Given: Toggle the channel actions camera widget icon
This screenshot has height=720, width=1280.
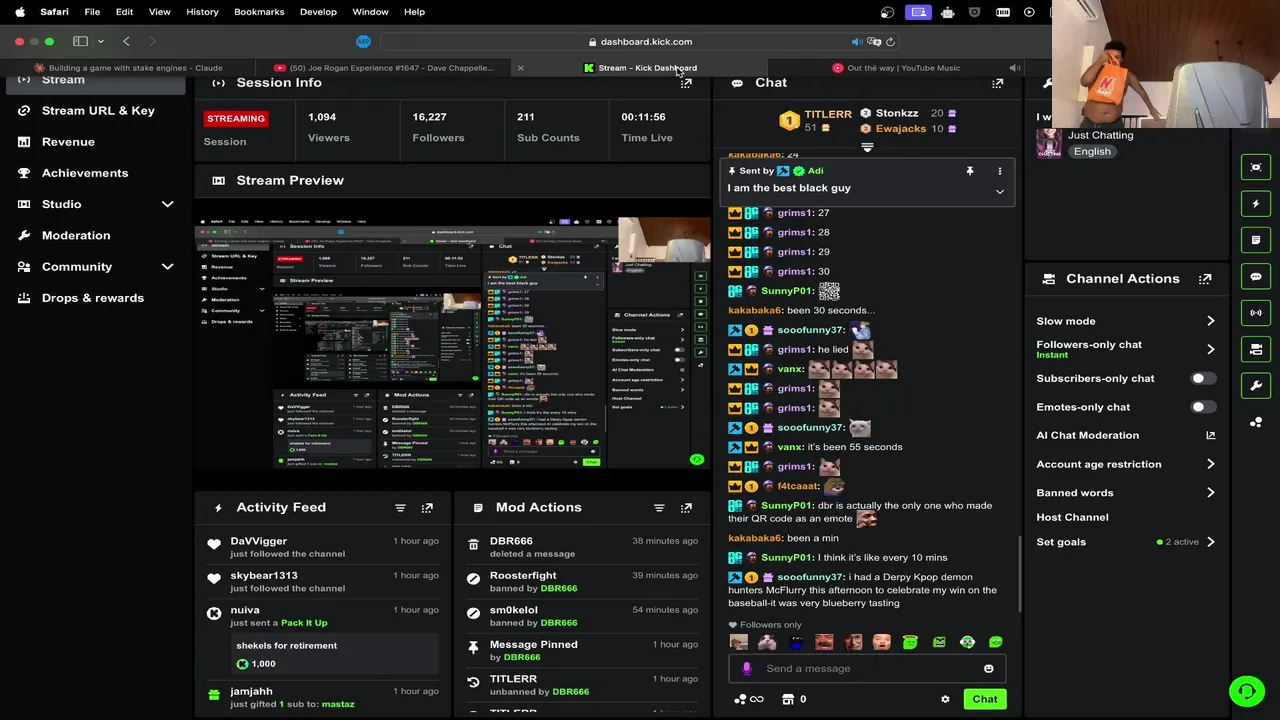Looking at the screenshot, I should tap(1256, 349).
